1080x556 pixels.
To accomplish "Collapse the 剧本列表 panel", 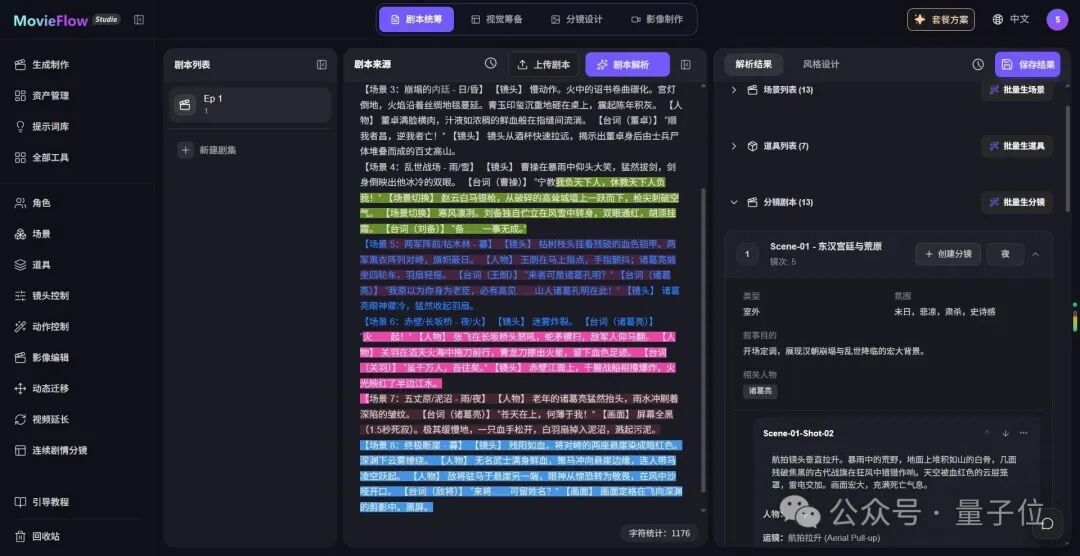I will 322,65.
